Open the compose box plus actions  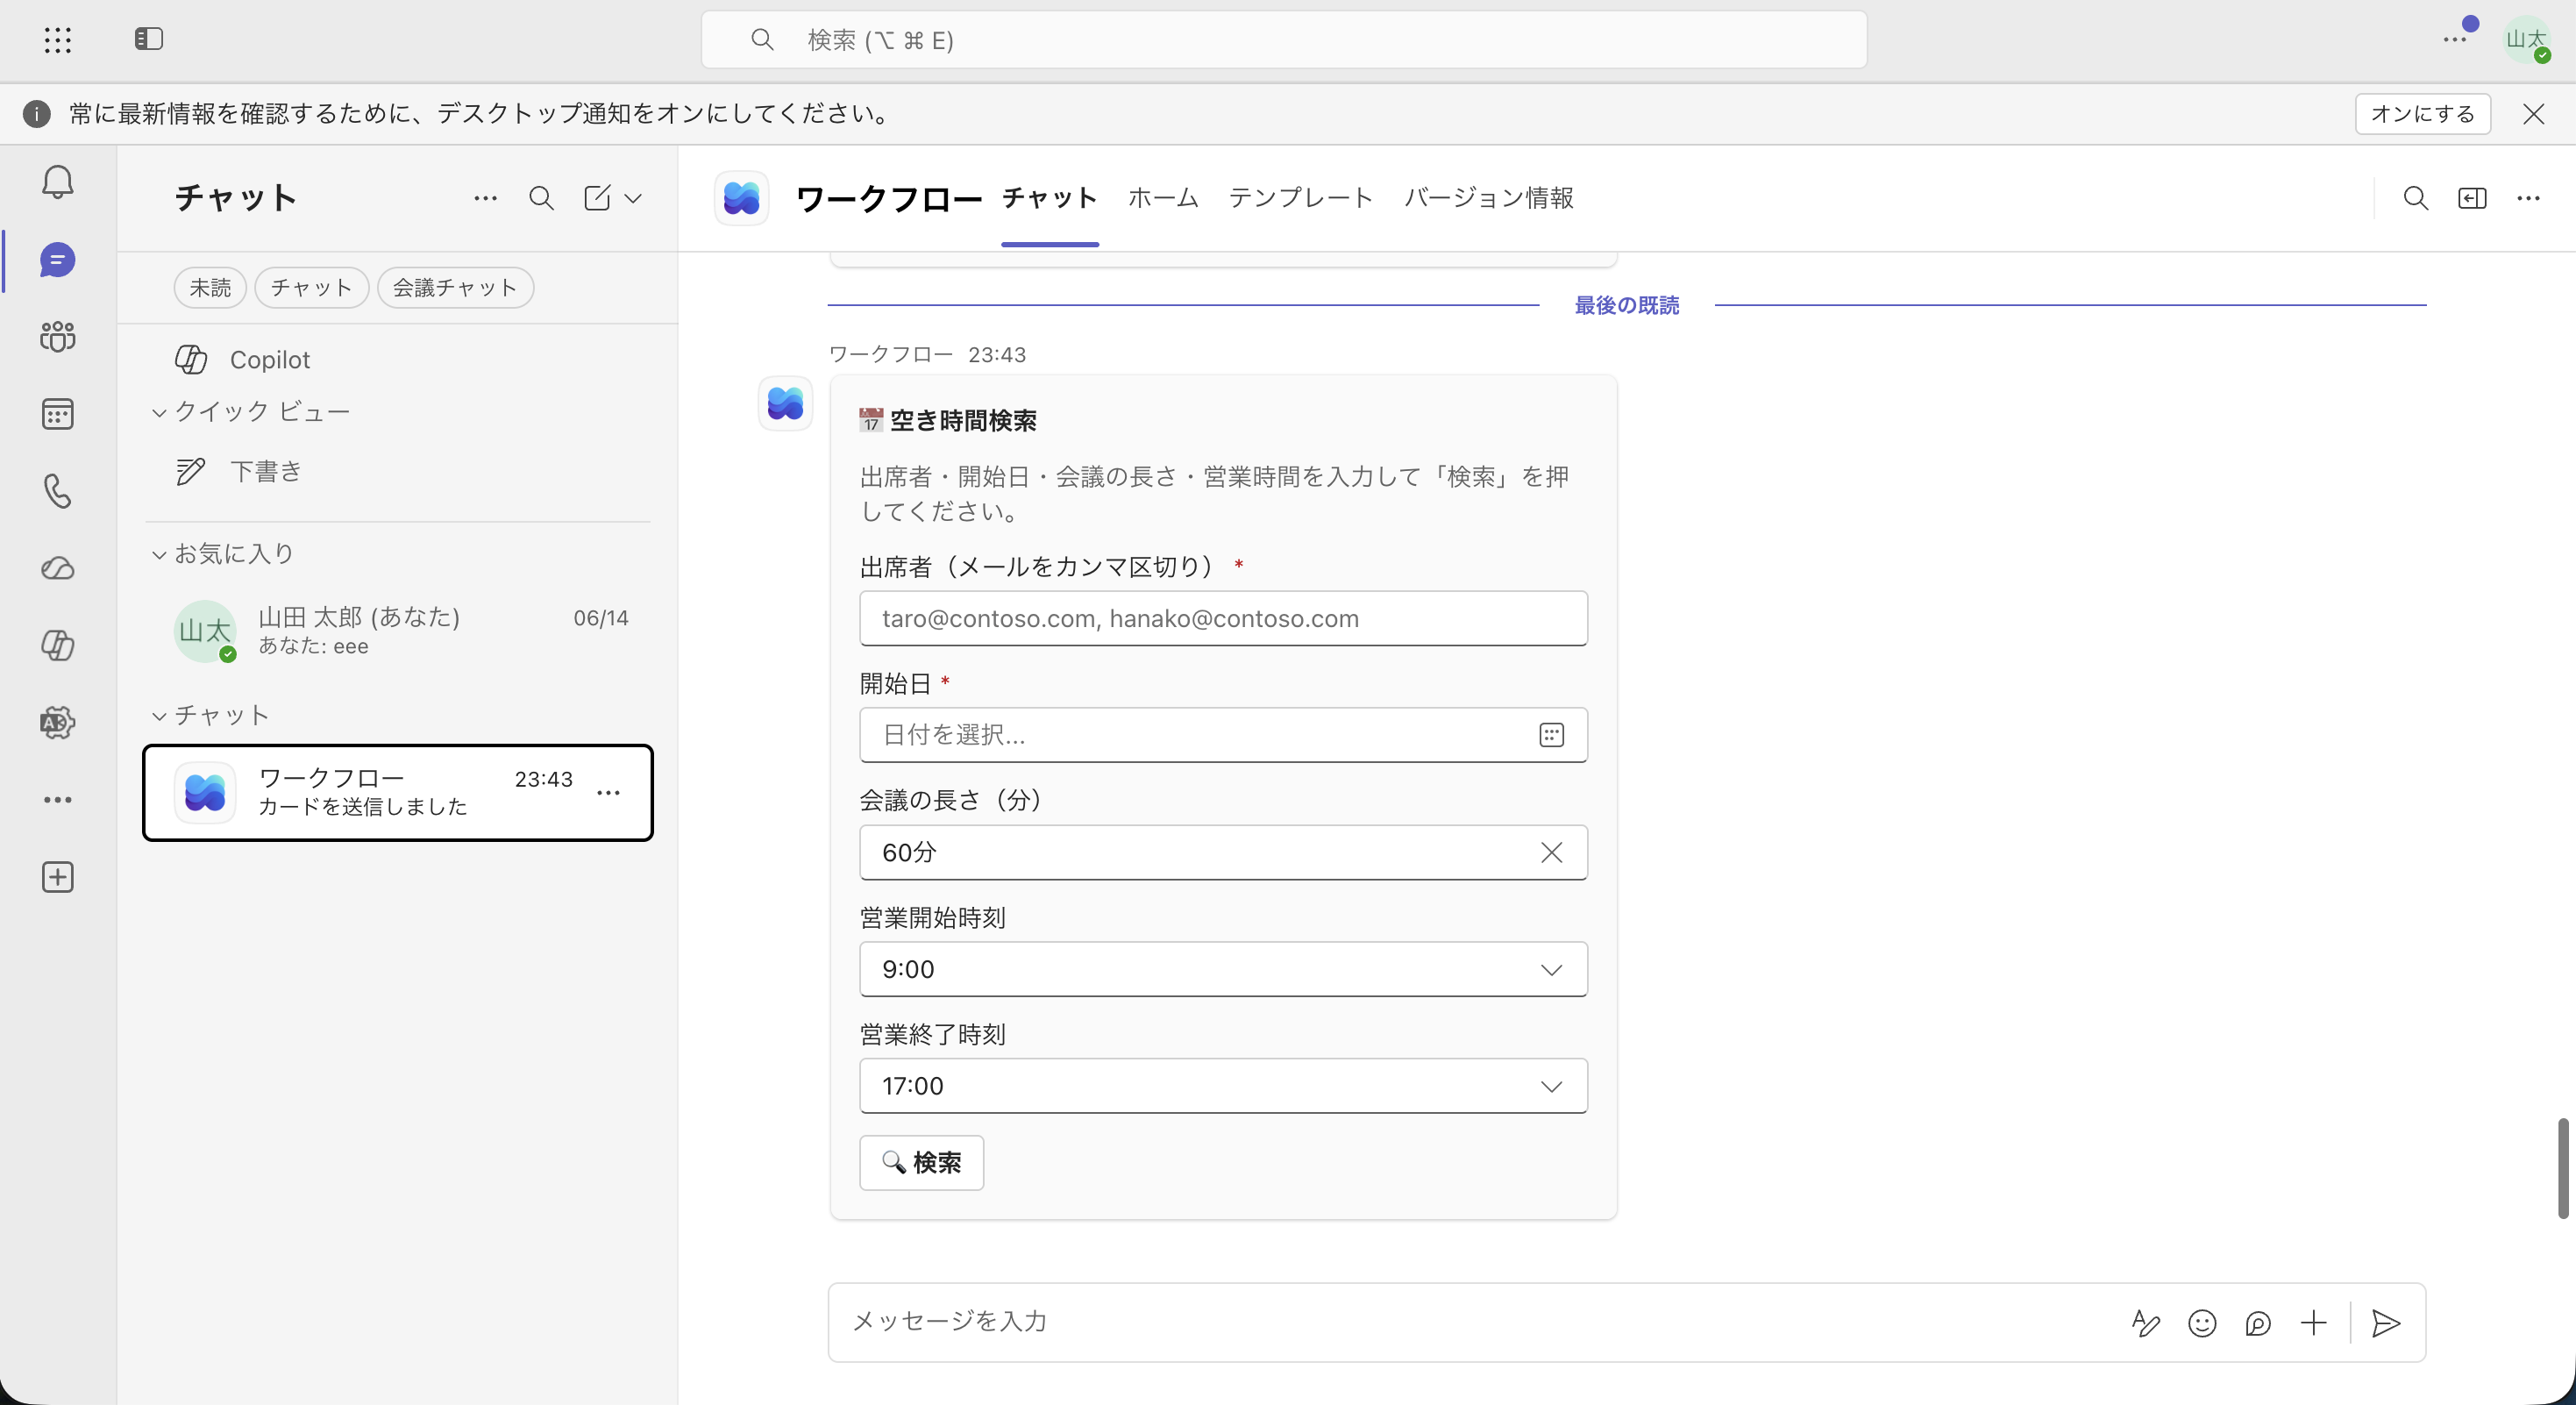click(2314, 1323)
